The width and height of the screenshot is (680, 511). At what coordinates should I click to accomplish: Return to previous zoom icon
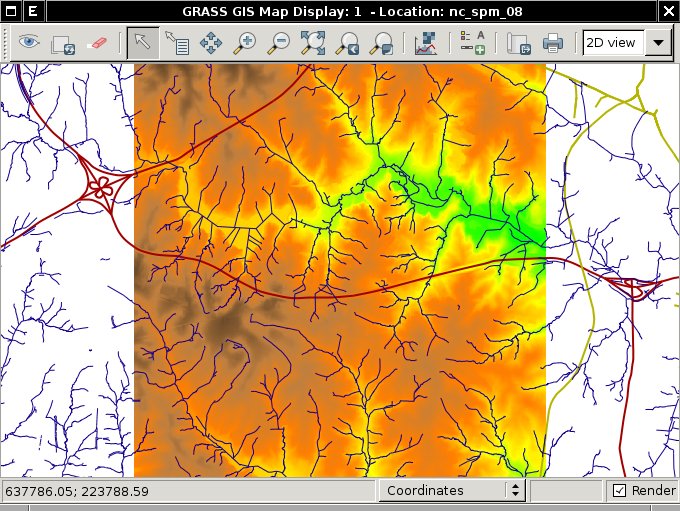pyautogui.click(x=347, y=43)
